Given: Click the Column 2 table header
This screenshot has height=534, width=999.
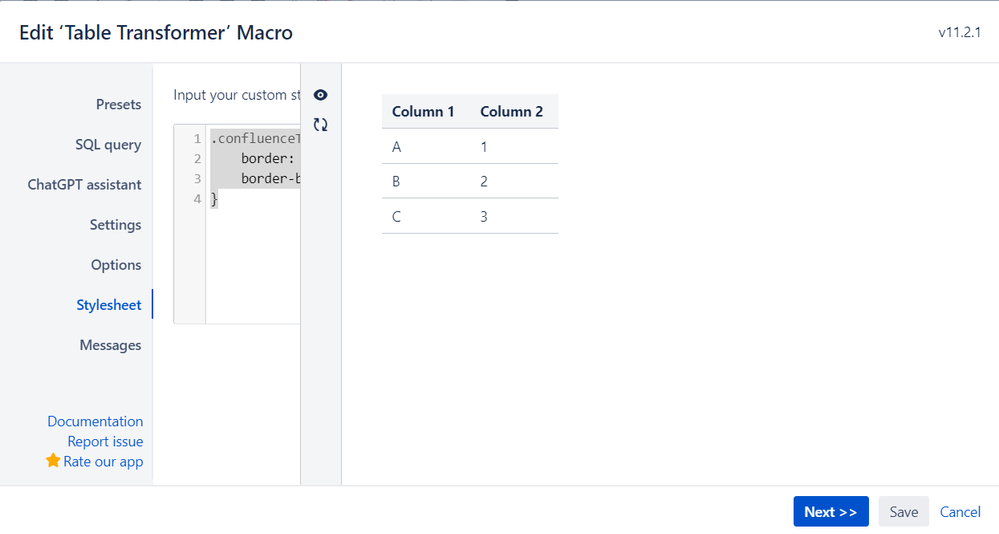Looking at the screenshot, I should [512, 112].
